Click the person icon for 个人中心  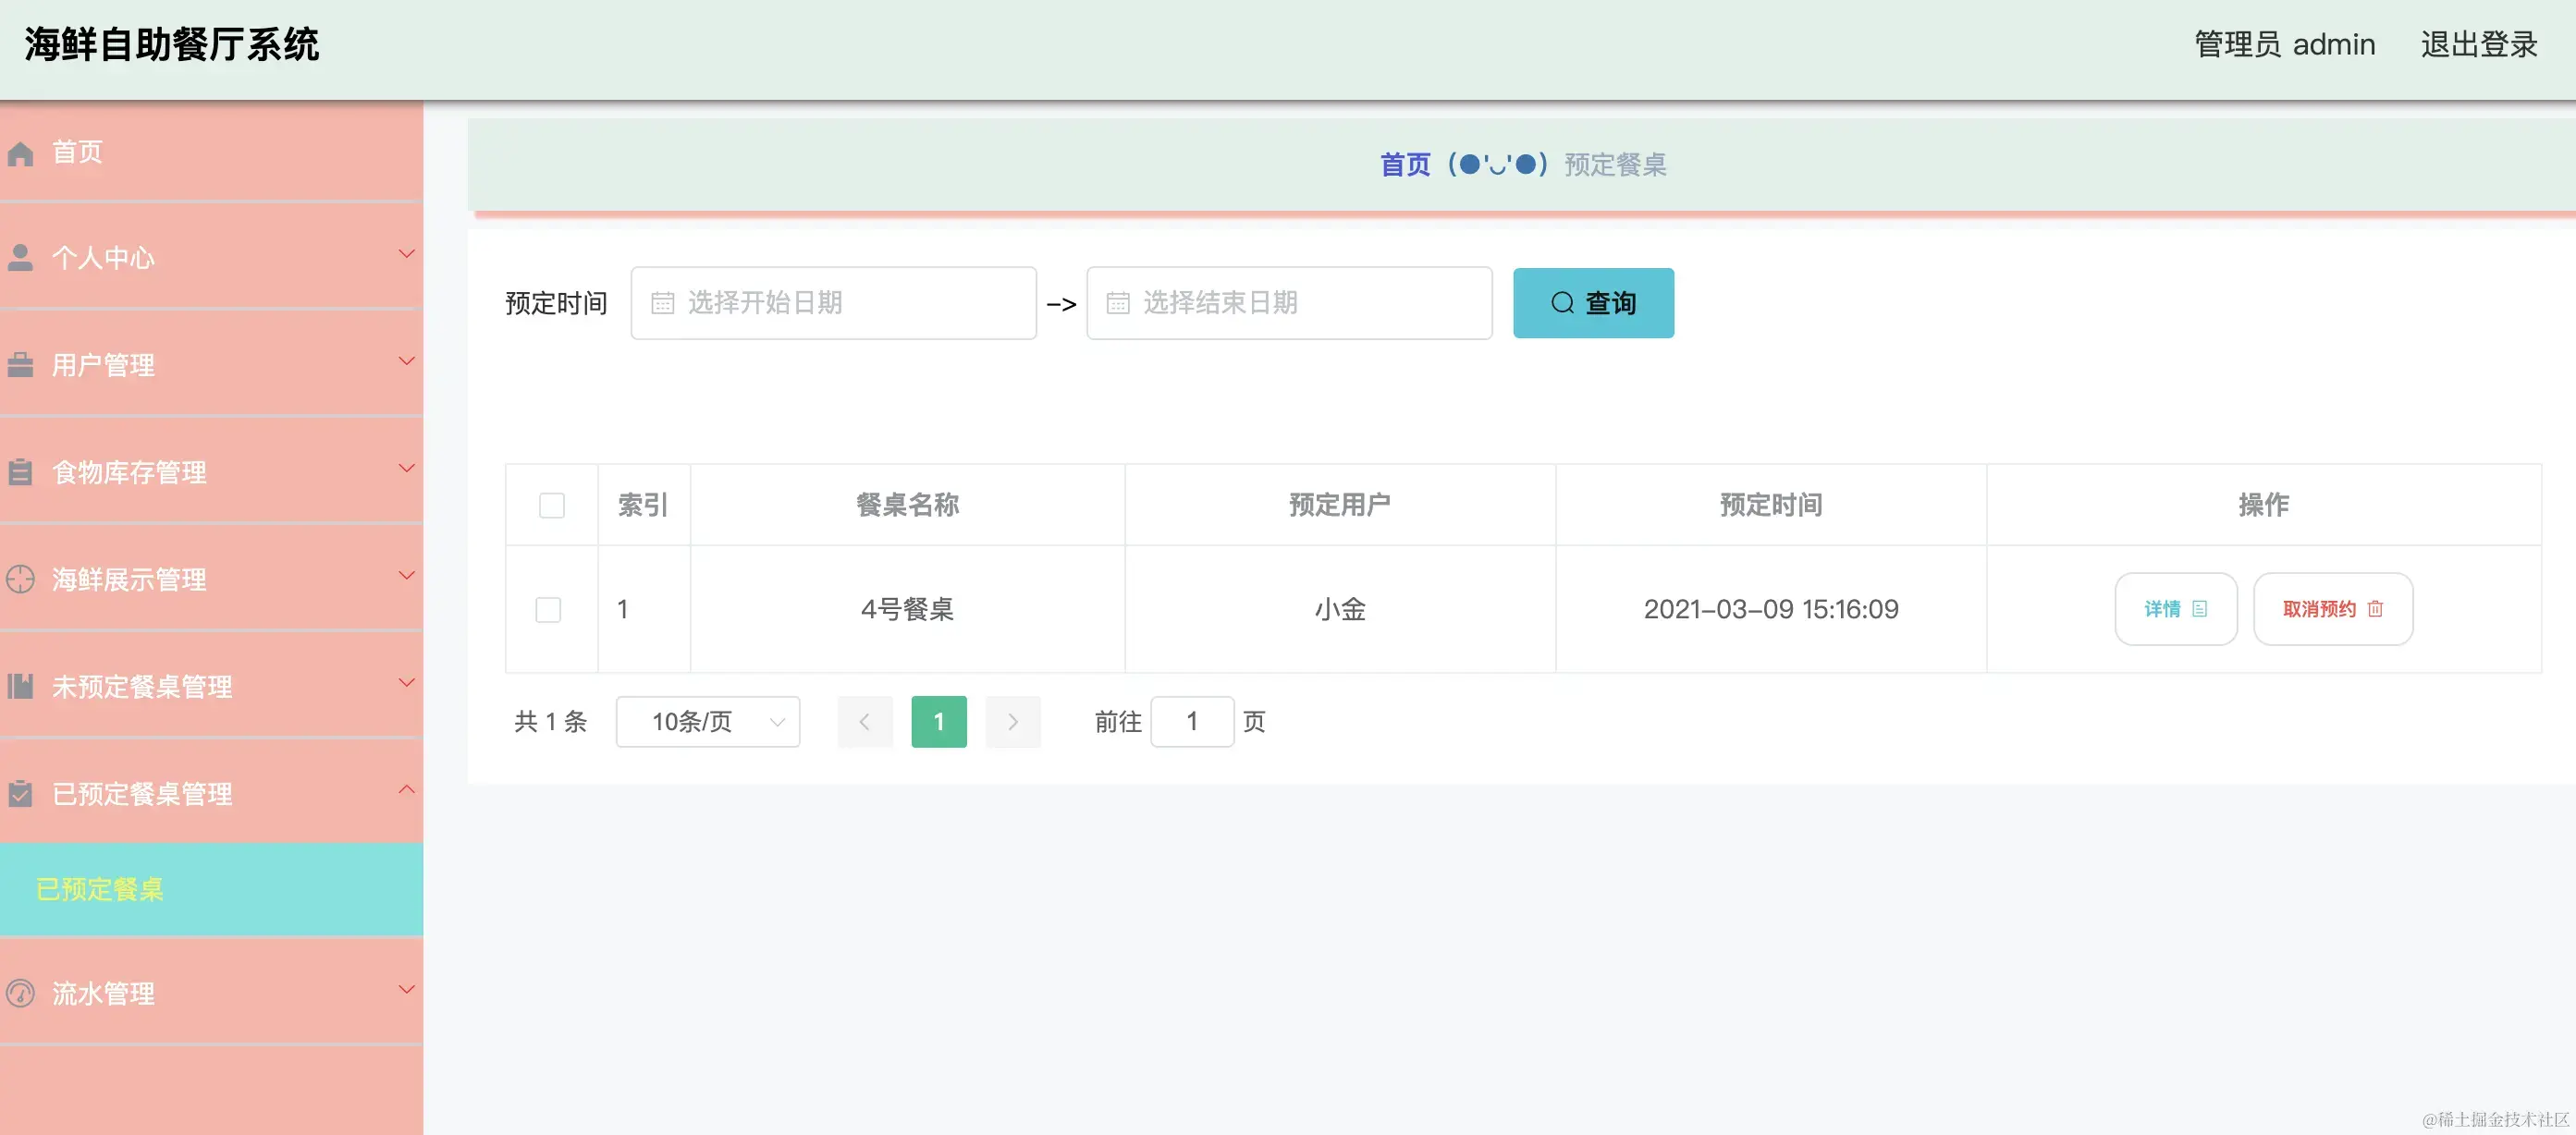[20, 258]
